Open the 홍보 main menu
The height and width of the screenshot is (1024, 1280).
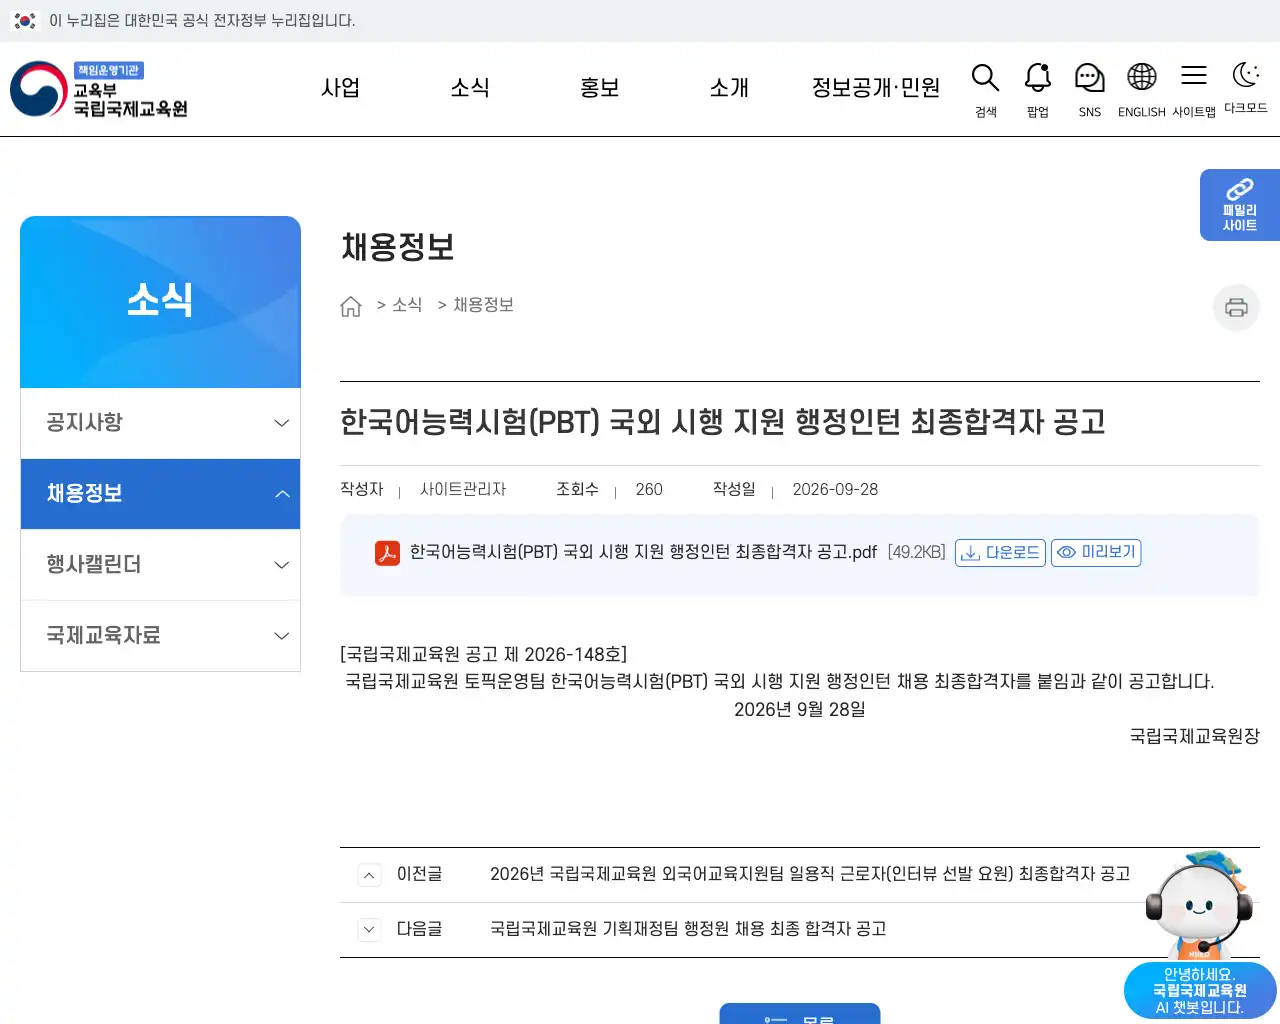point(600,88)
